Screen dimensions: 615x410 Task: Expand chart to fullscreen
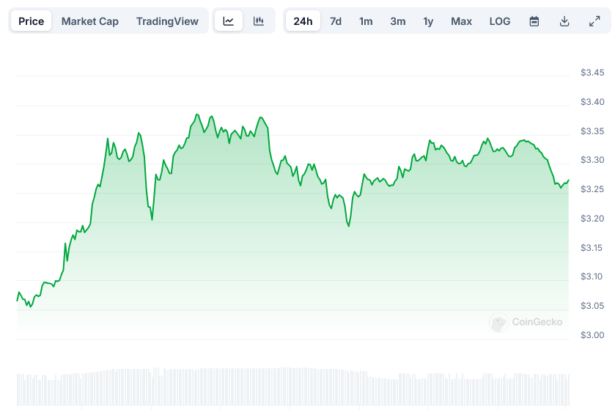point(594,21)
